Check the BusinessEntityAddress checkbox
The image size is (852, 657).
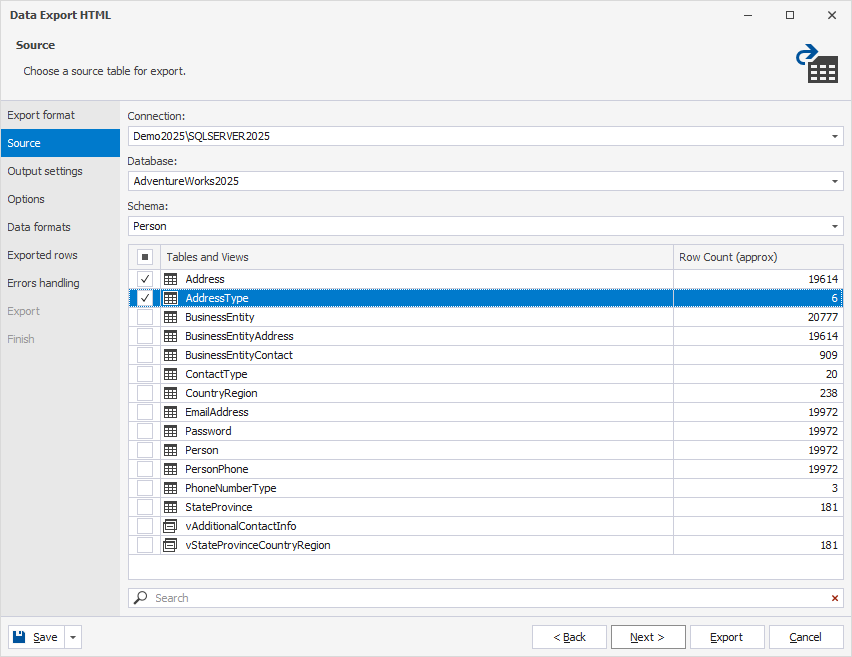[x=145, y=336]
